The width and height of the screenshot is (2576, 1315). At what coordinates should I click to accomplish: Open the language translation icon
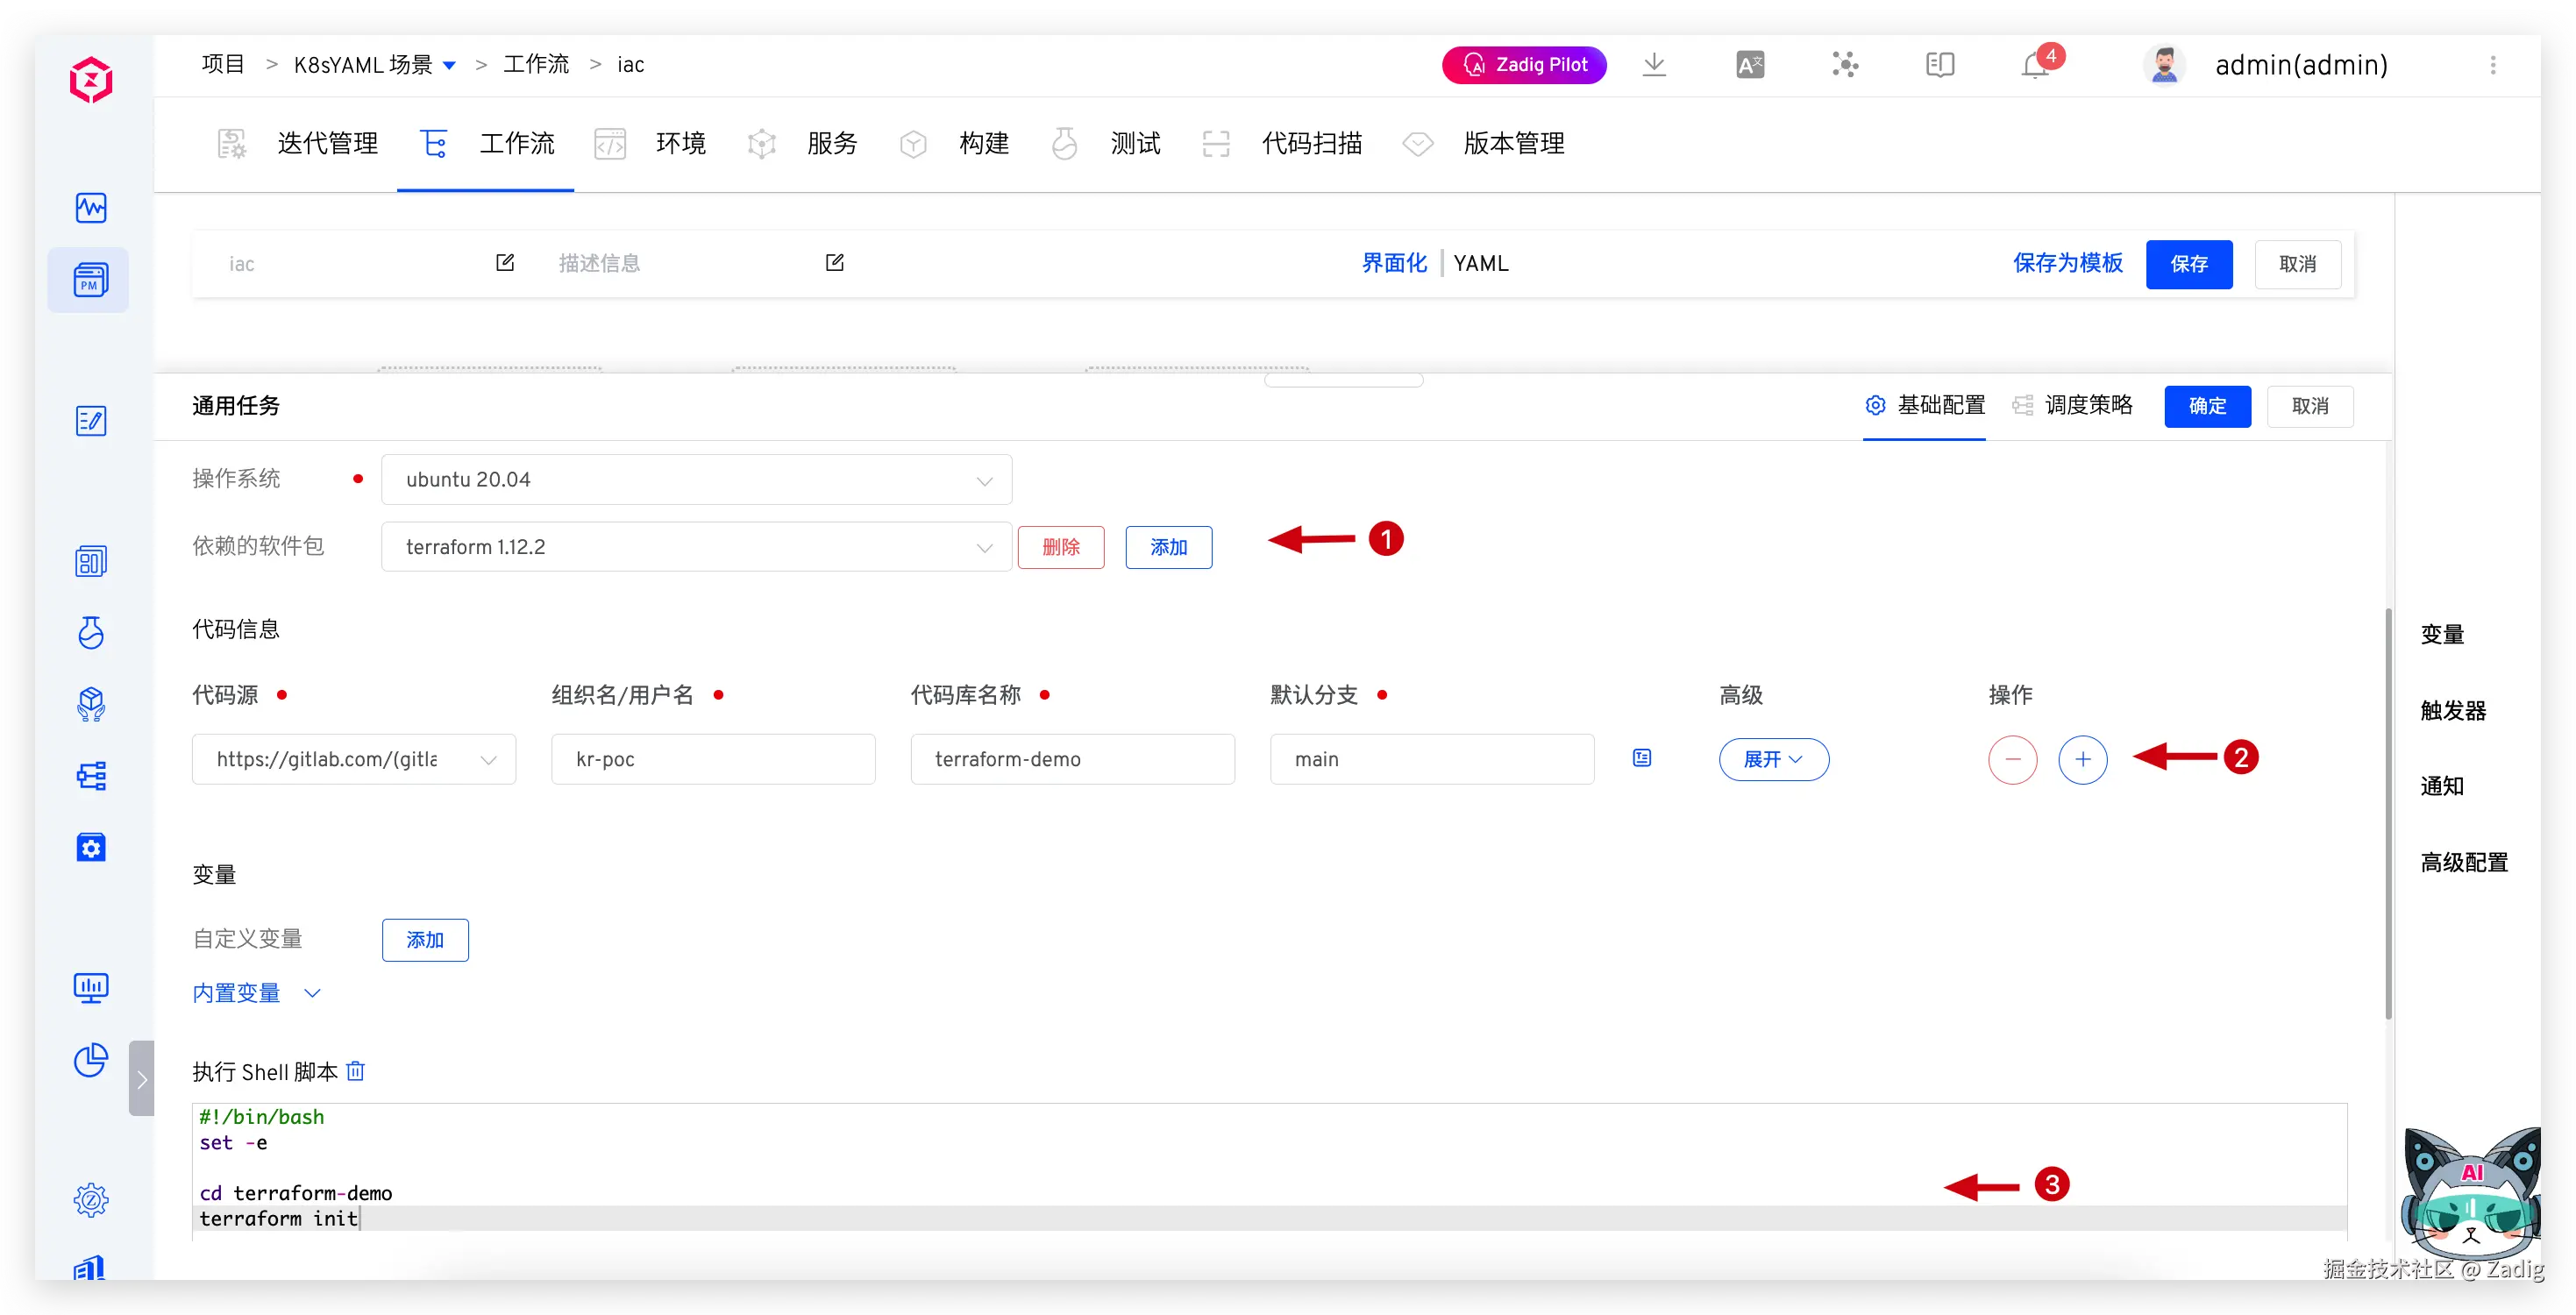coord(1749,65)
